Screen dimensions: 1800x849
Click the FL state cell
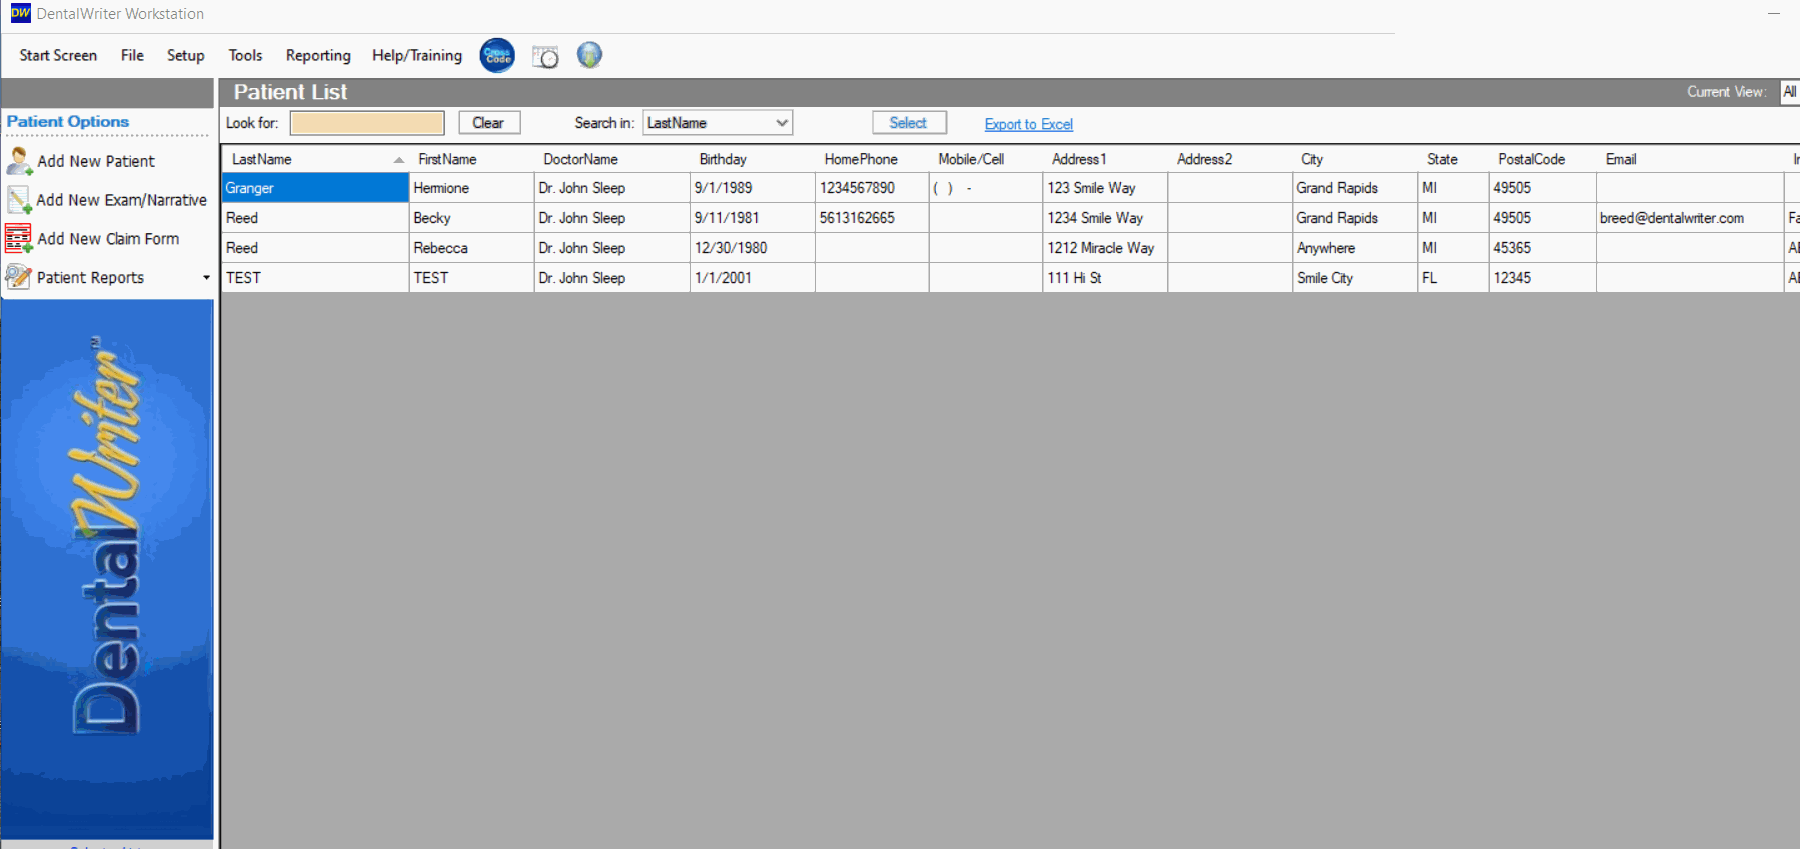coord(1453,278)
